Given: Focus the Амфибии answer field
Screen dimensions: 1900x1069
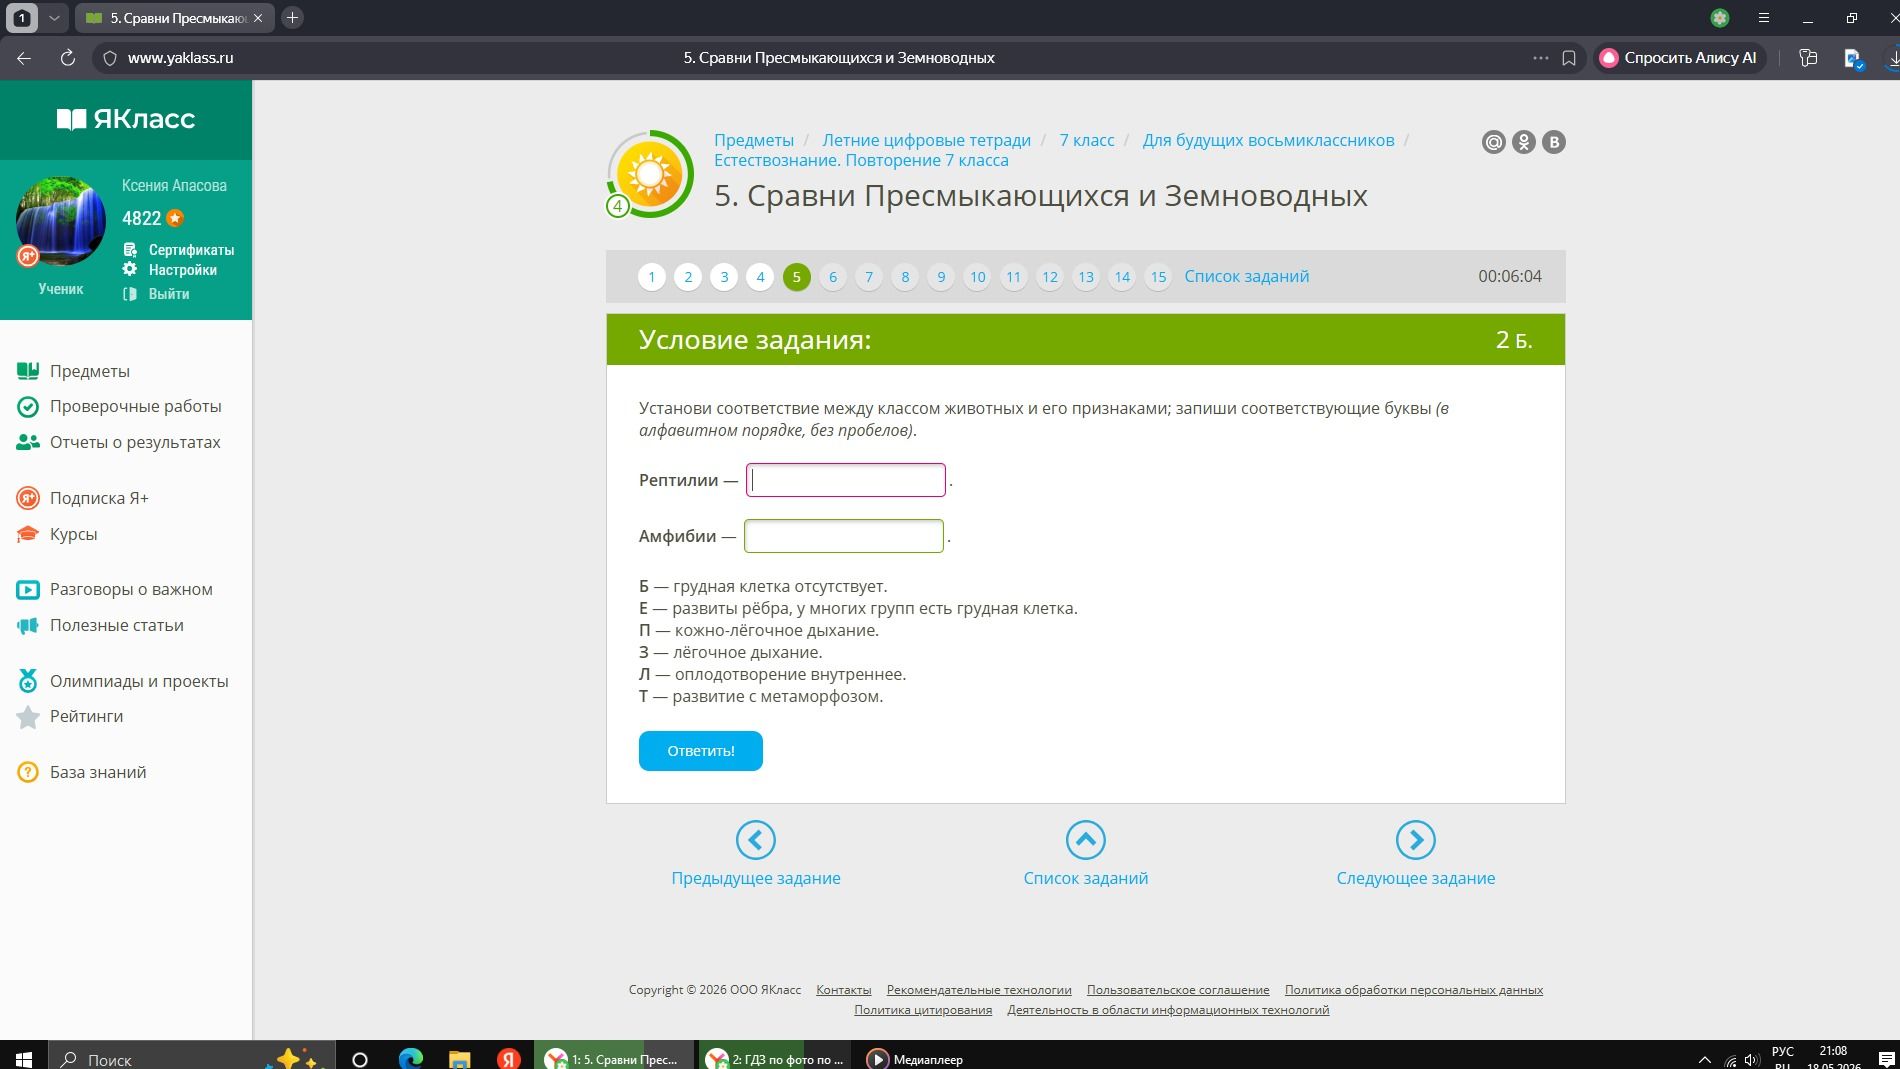Looking at the screenshot, I should 844,536.
